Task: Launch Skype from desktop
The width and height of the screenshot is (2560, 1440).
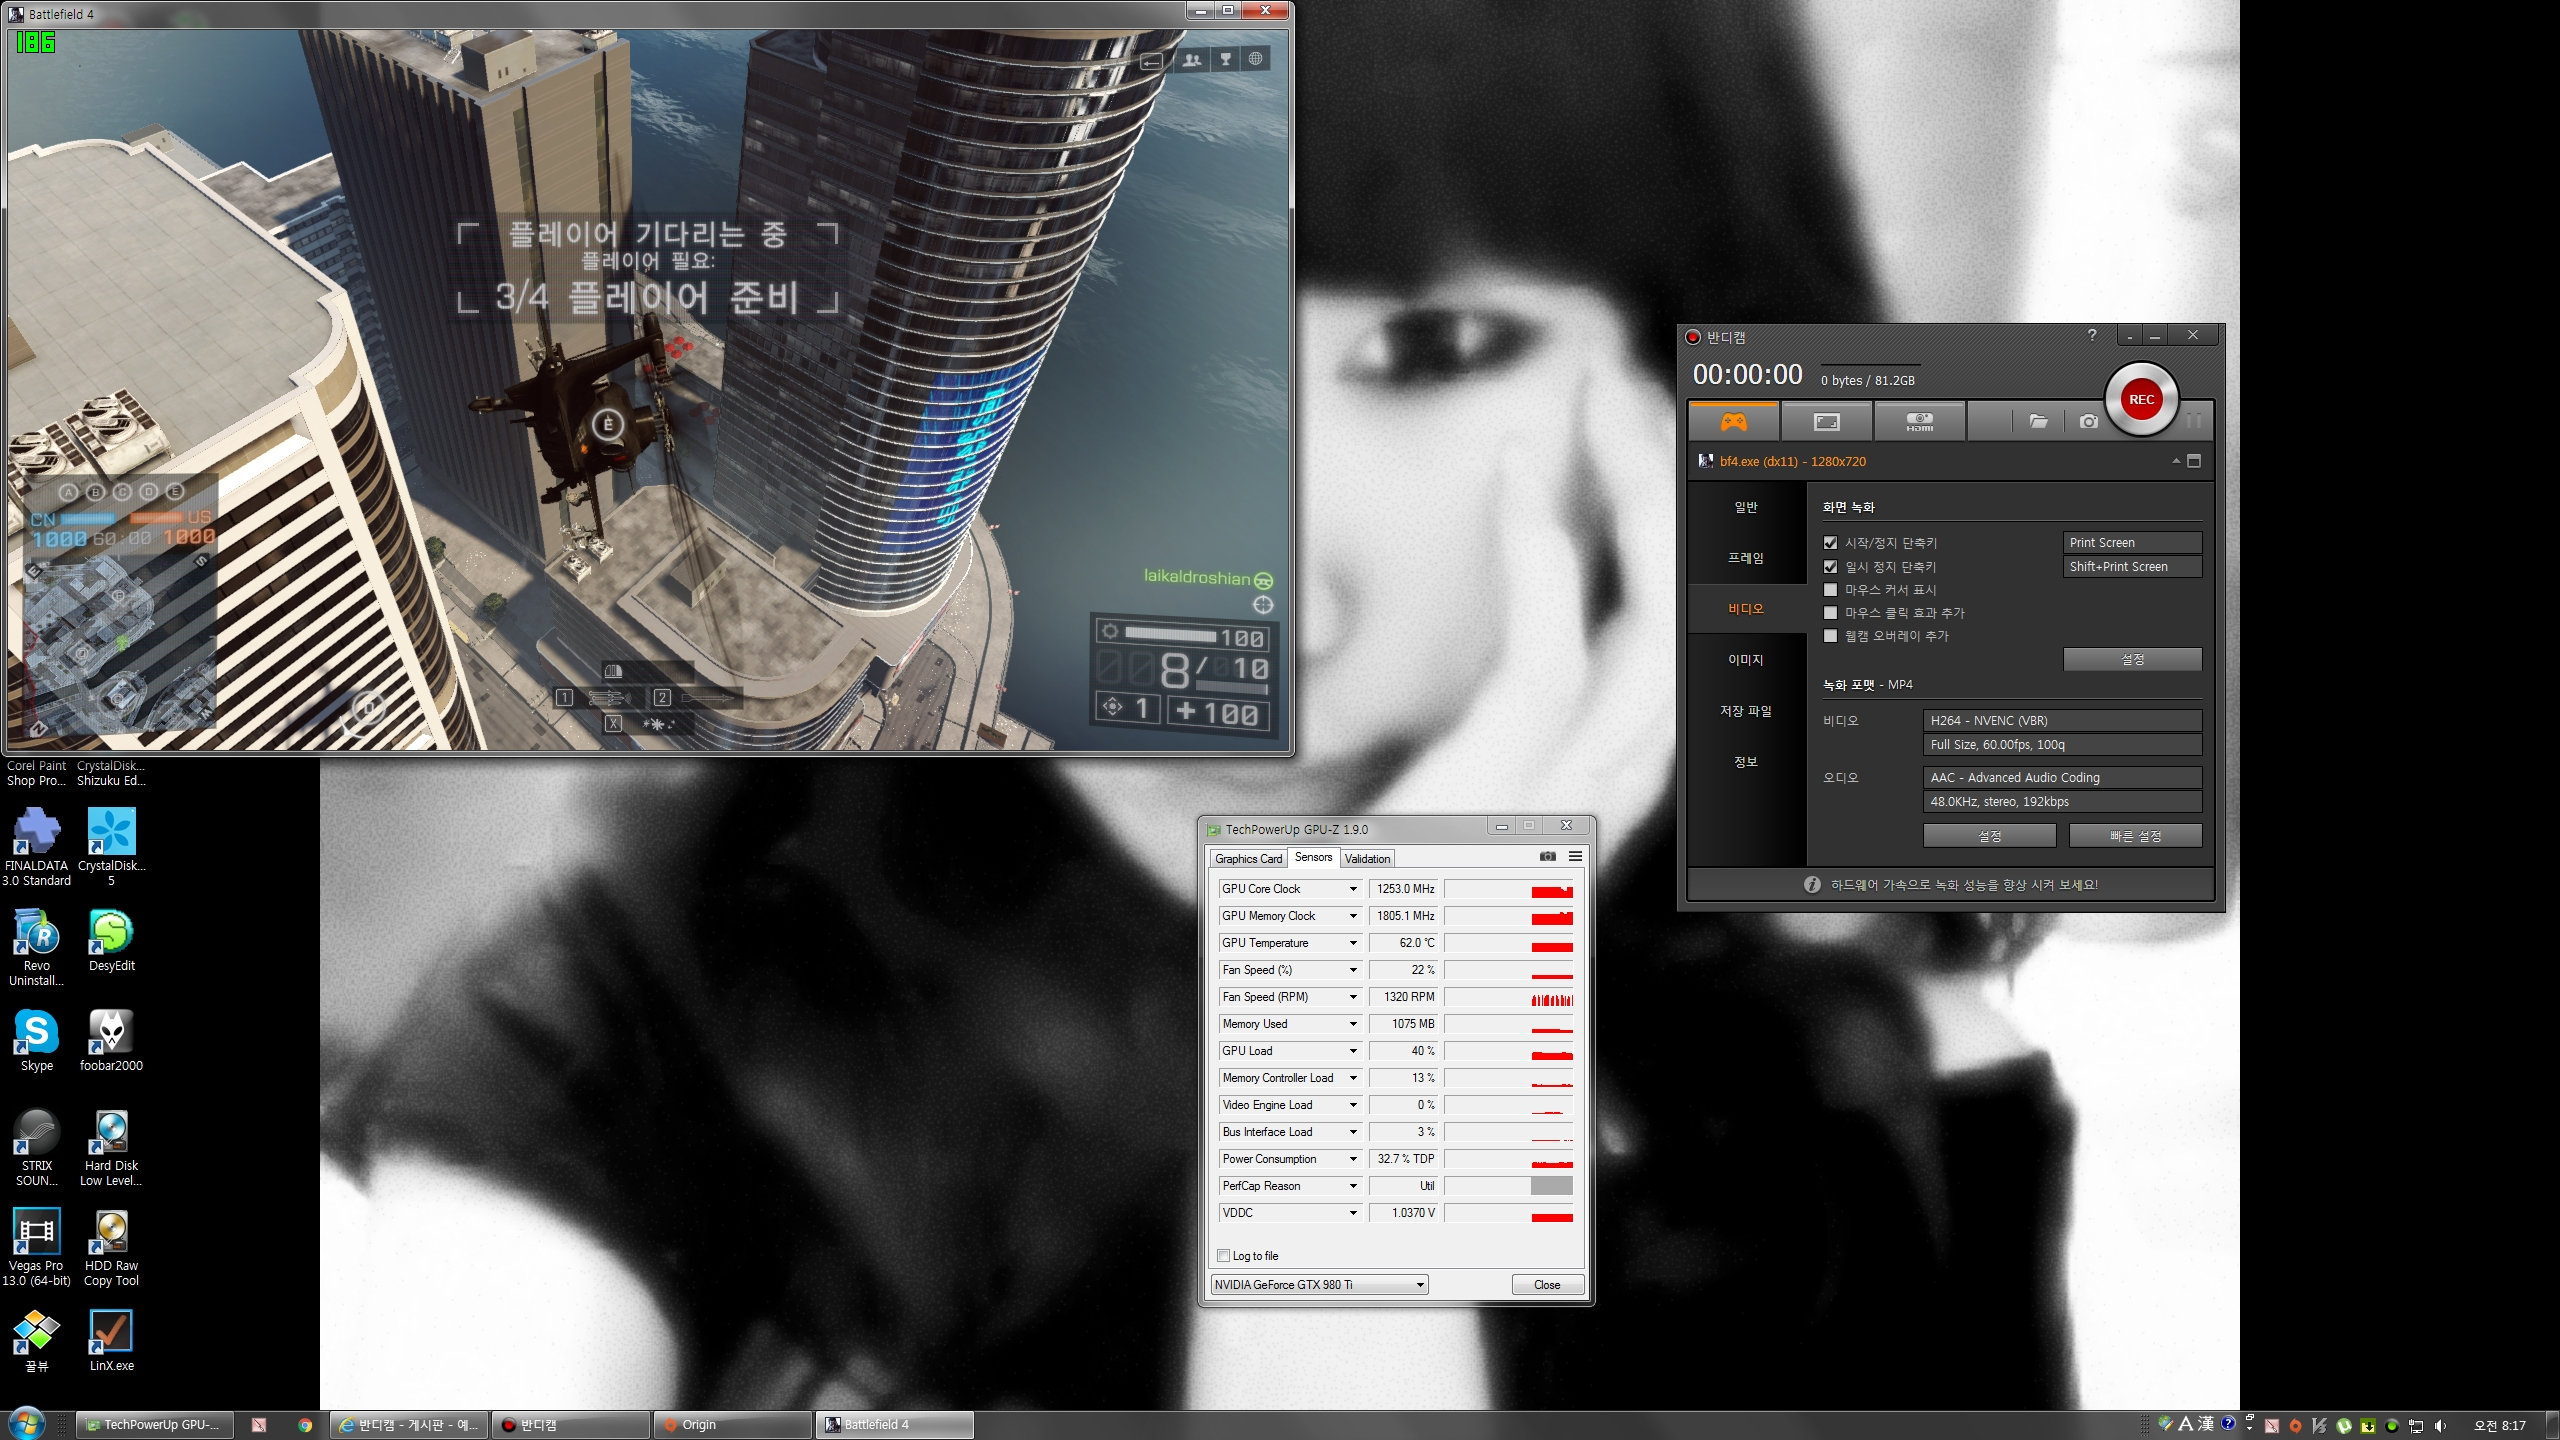Action: tap(37, 1040)
